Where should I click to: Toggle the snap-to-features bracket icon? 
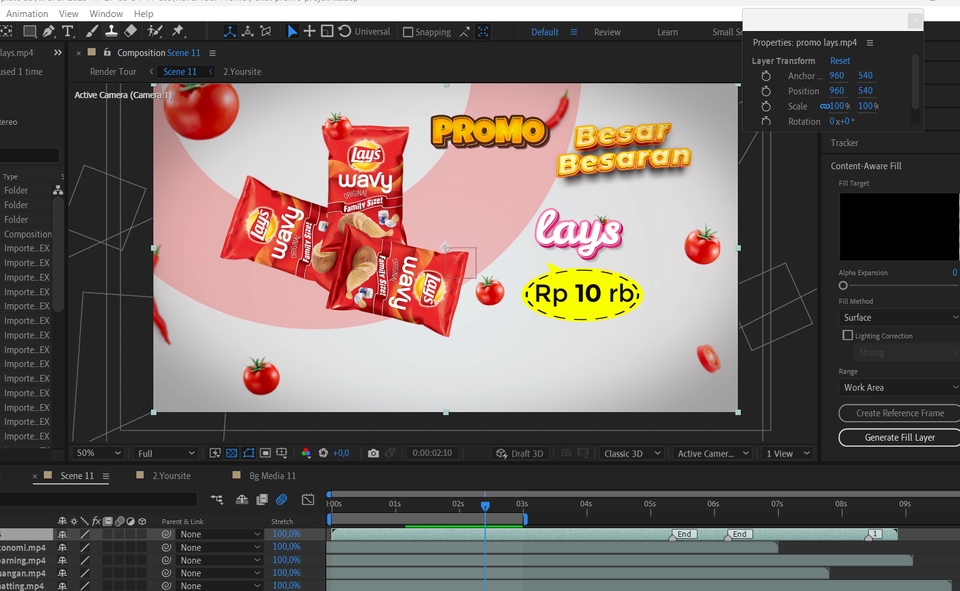tap(483, 32)
